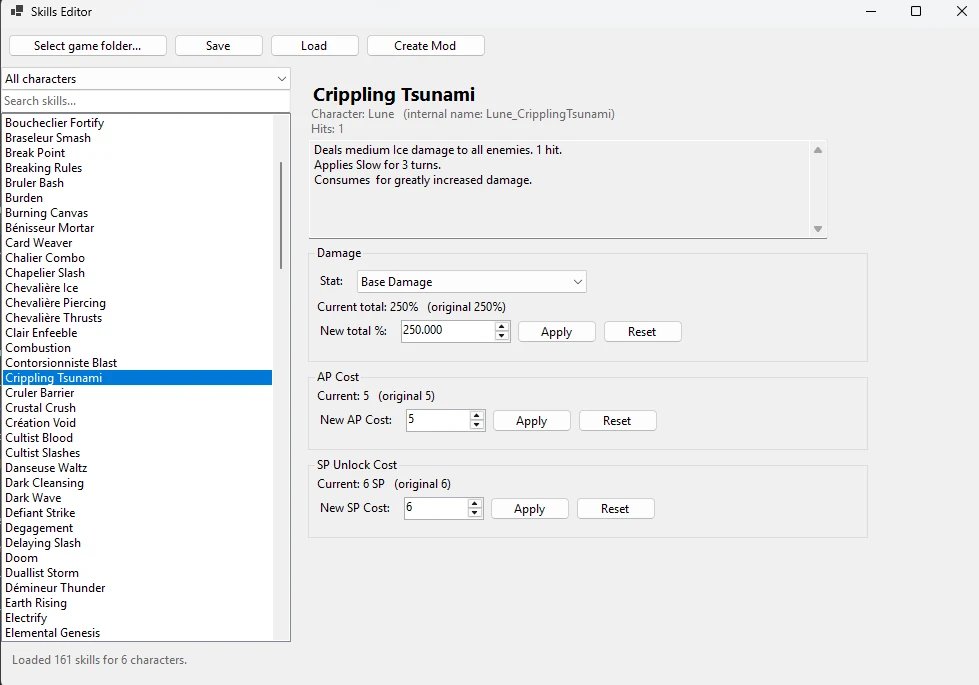
Task: Click the New AP Cost input field
Action: click(x=438, y=420)
